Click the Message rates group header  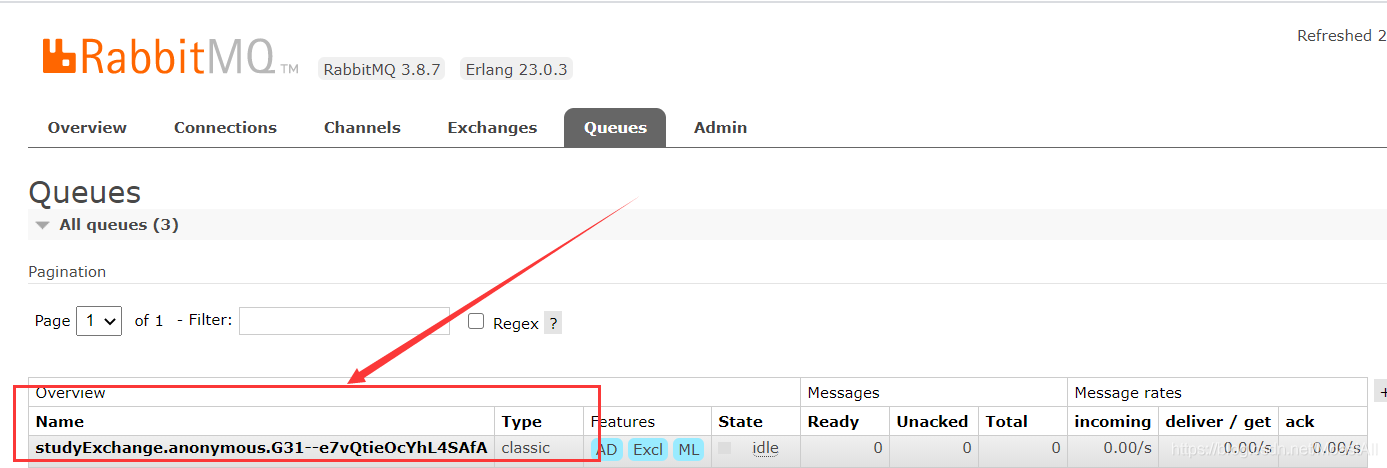coord(1128,393)
